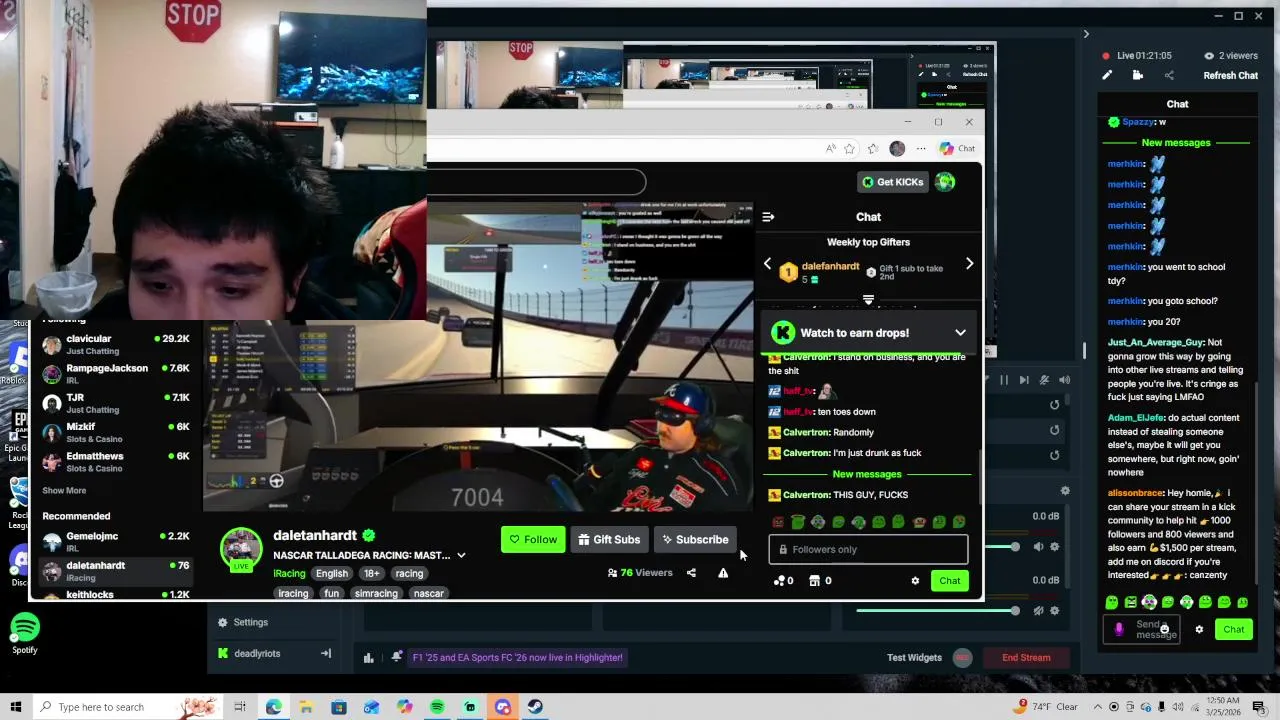Open RampageJackson channel in sidebar

[114, 373]
